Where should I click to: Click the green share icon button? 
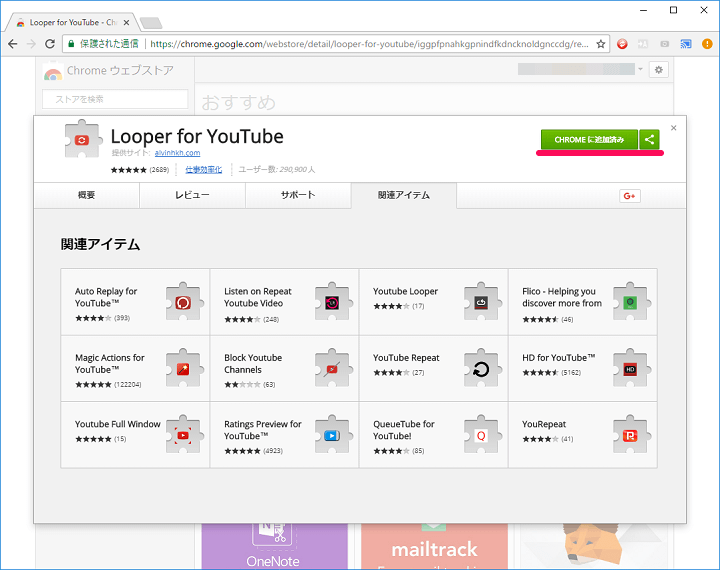click(649, 140)
